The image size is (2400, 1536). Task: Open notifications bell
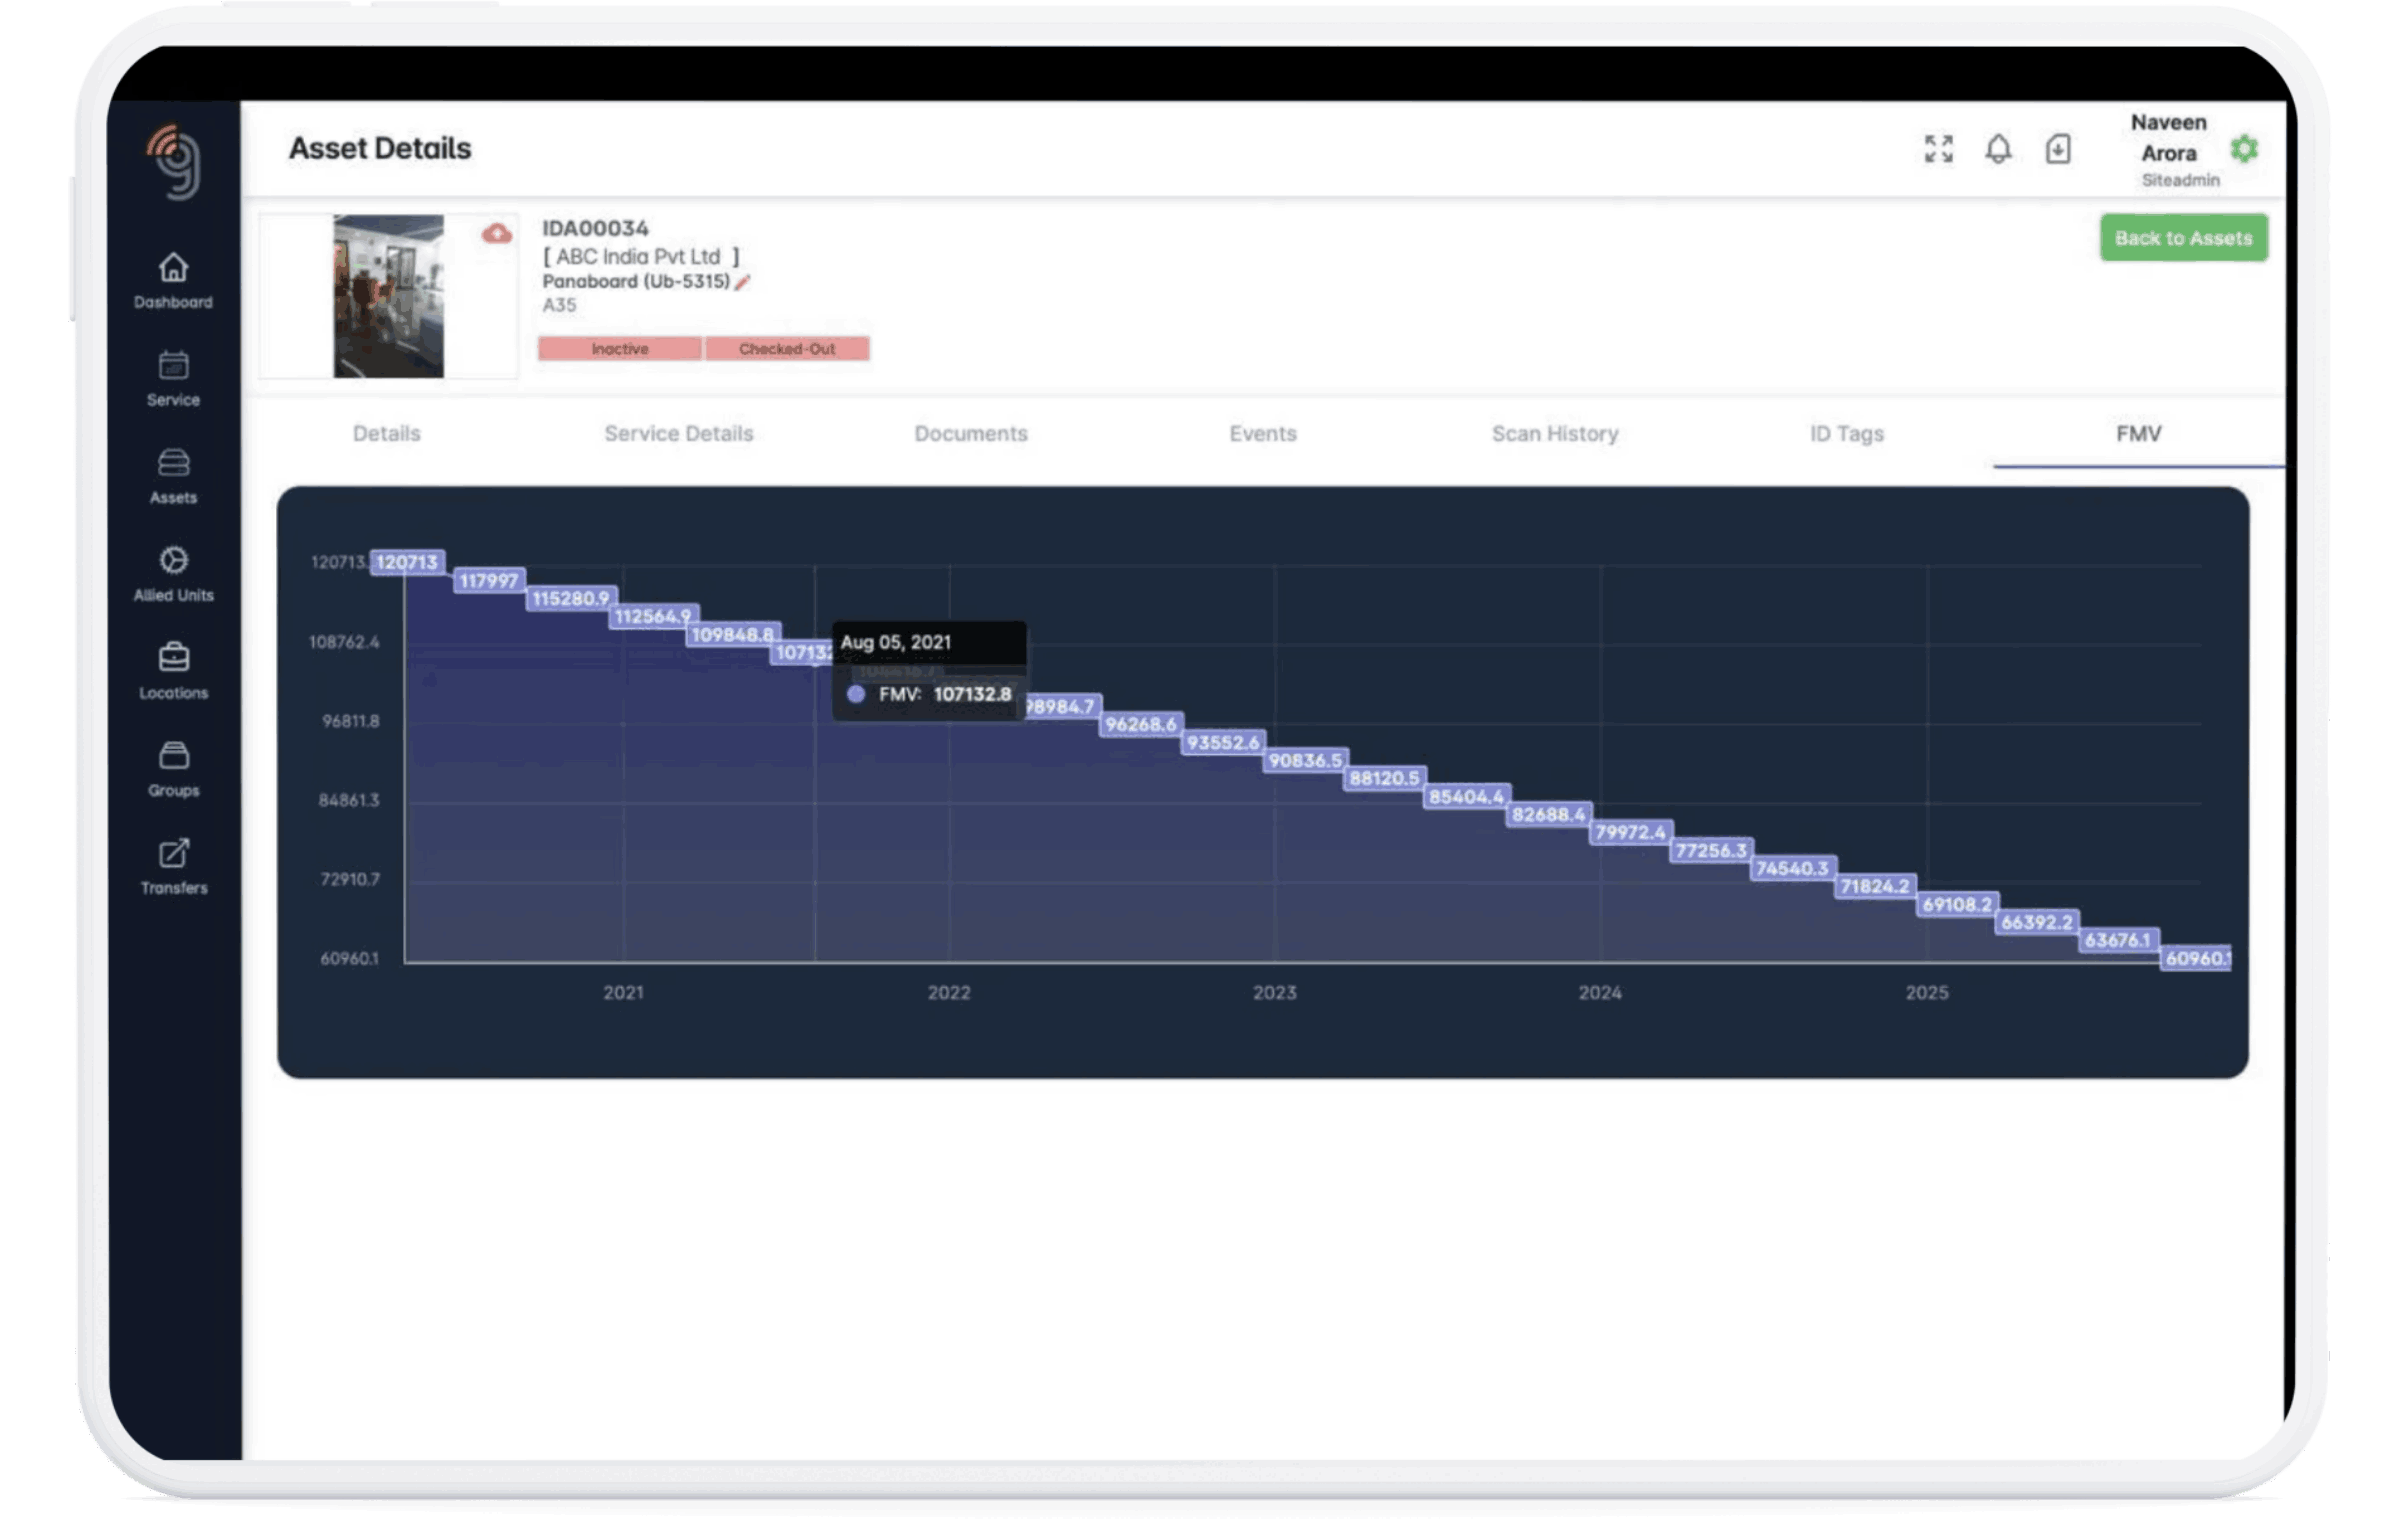pyautogui.click(x=1998, y=149)
